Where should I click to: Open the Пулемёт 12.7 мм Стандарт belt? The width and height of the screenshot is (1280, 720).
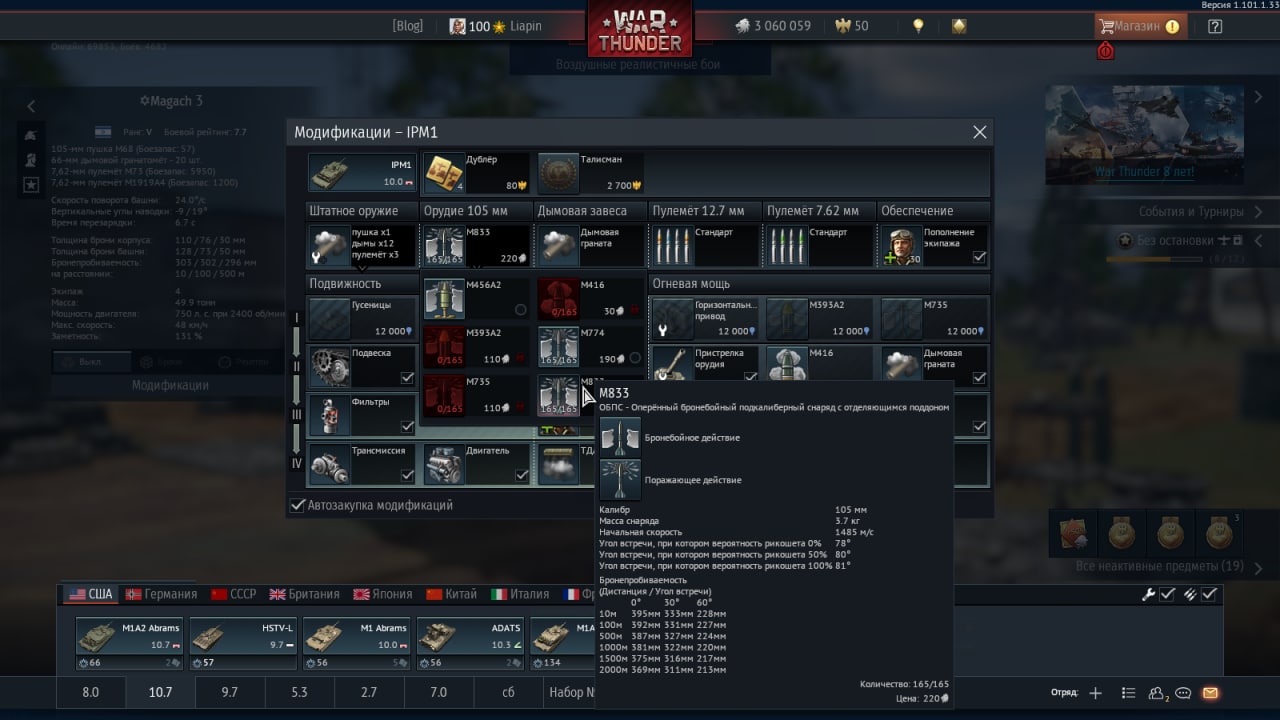tap(704, 245)
